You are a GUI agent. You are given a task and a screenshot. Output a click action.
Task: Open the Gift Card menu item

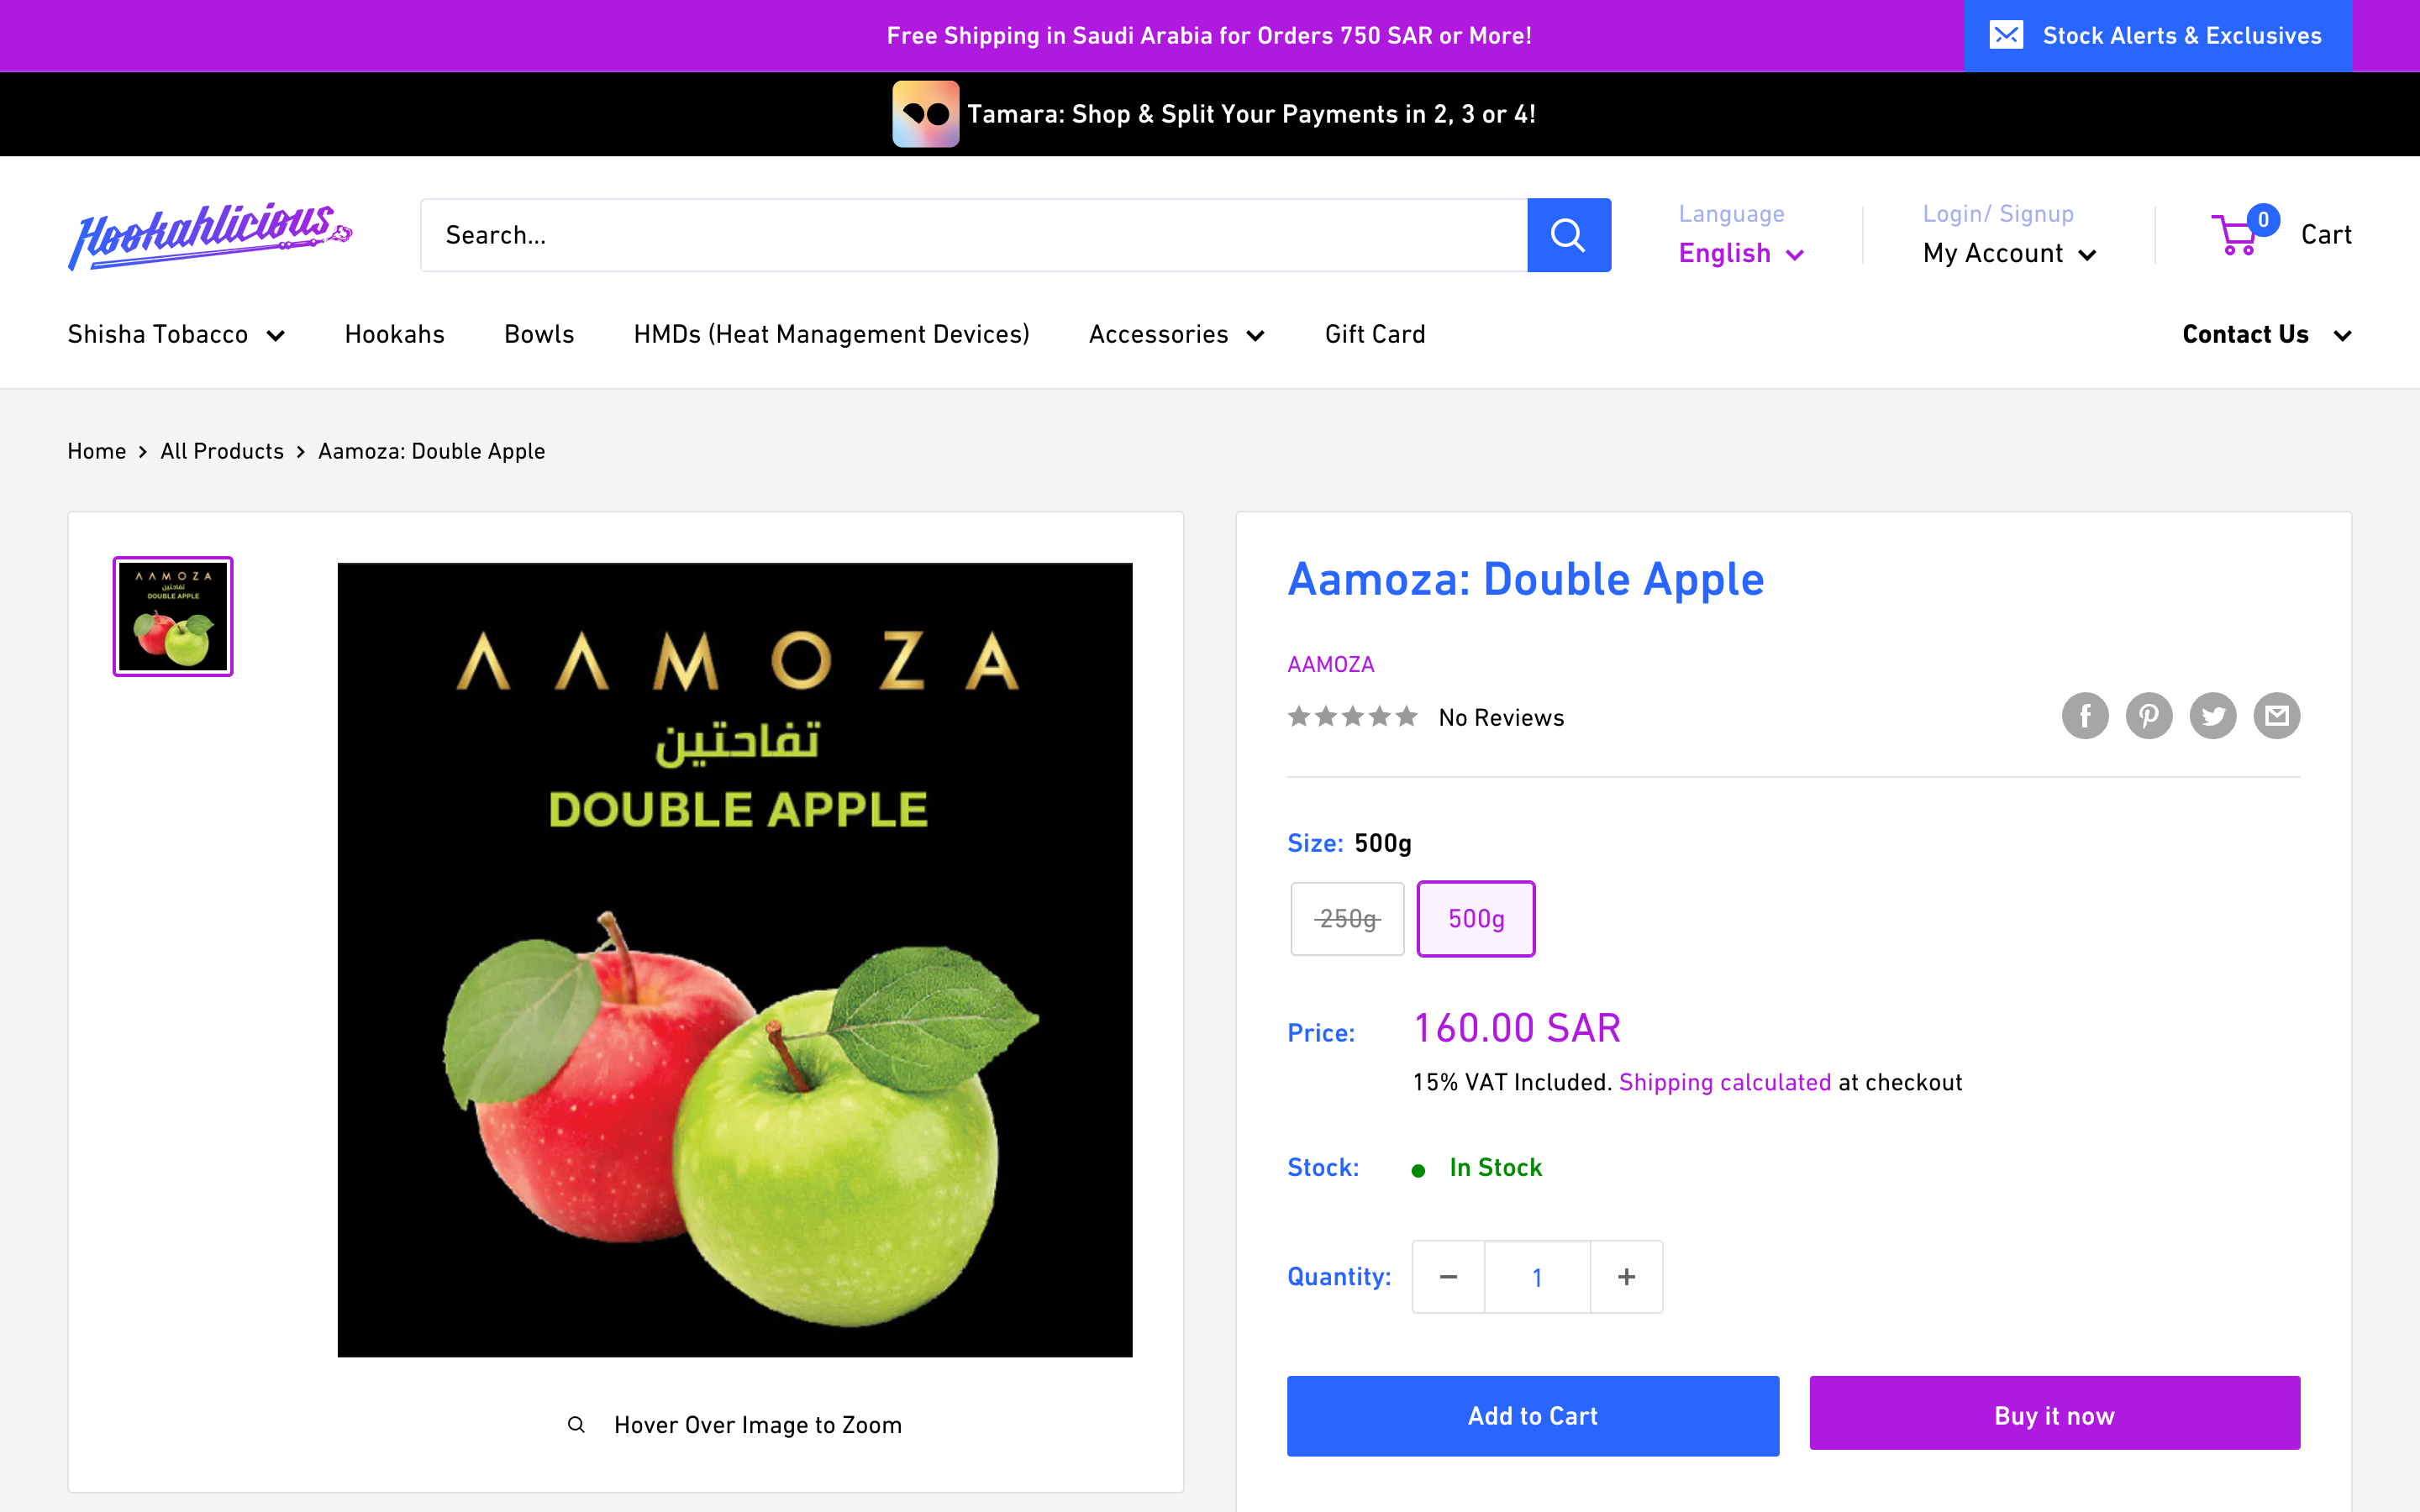[1374, 334]
